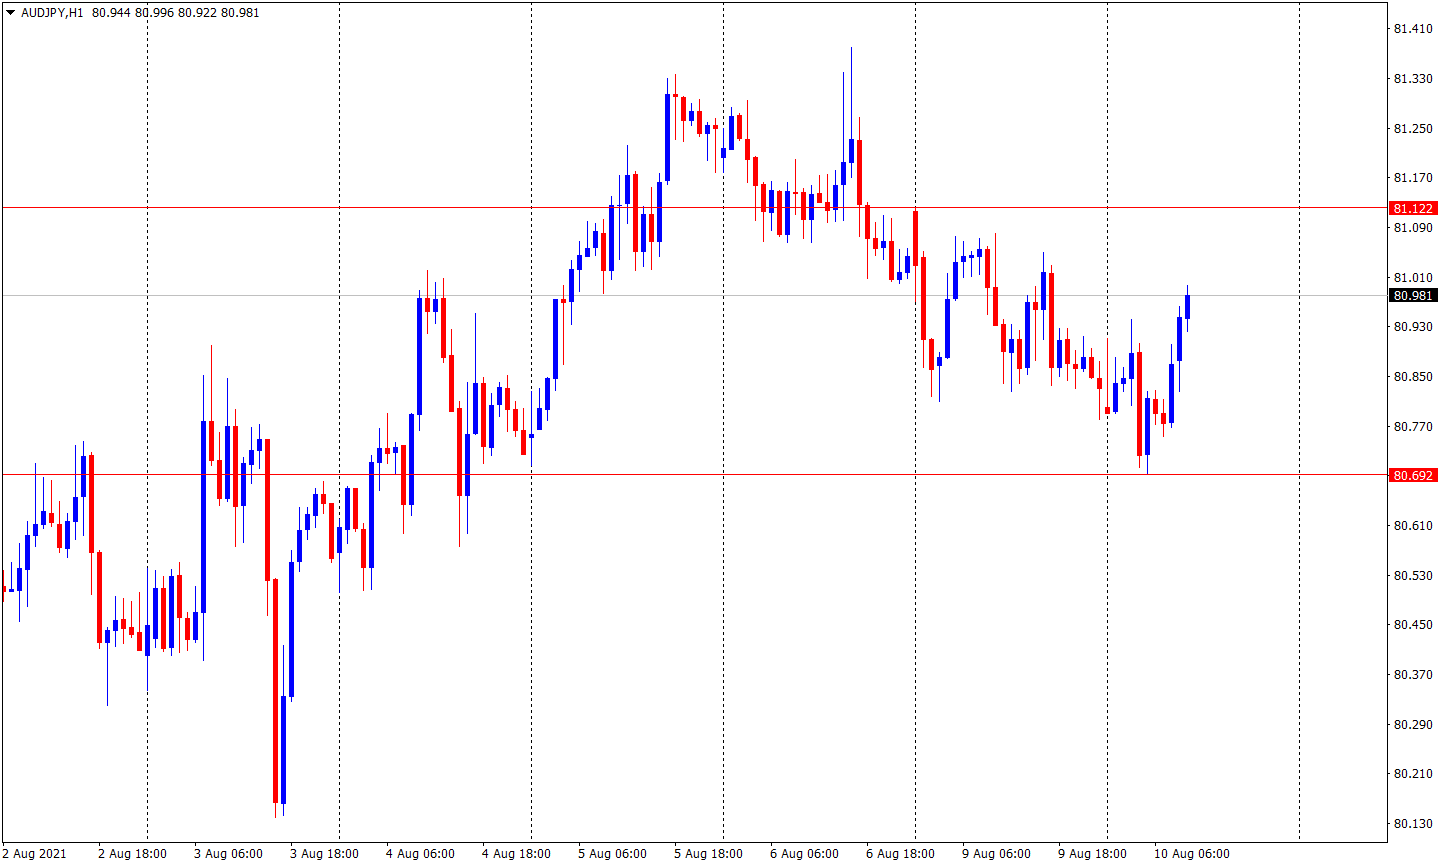Click the 81.410 price axis label
Viewport: 1444px width, 866px height.
[1413, 29]
